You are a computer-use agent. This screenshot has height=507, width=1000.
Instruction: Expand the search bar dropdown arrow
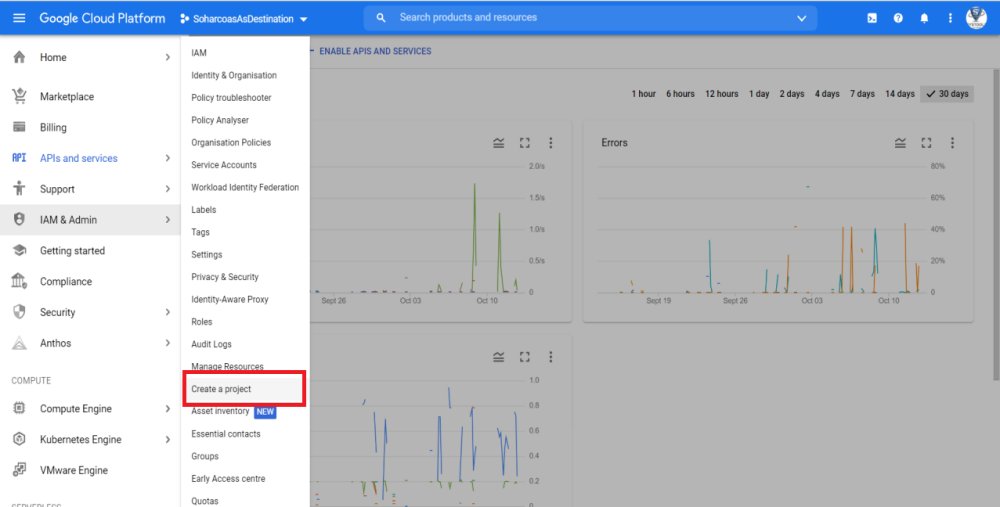coord(802,18)
